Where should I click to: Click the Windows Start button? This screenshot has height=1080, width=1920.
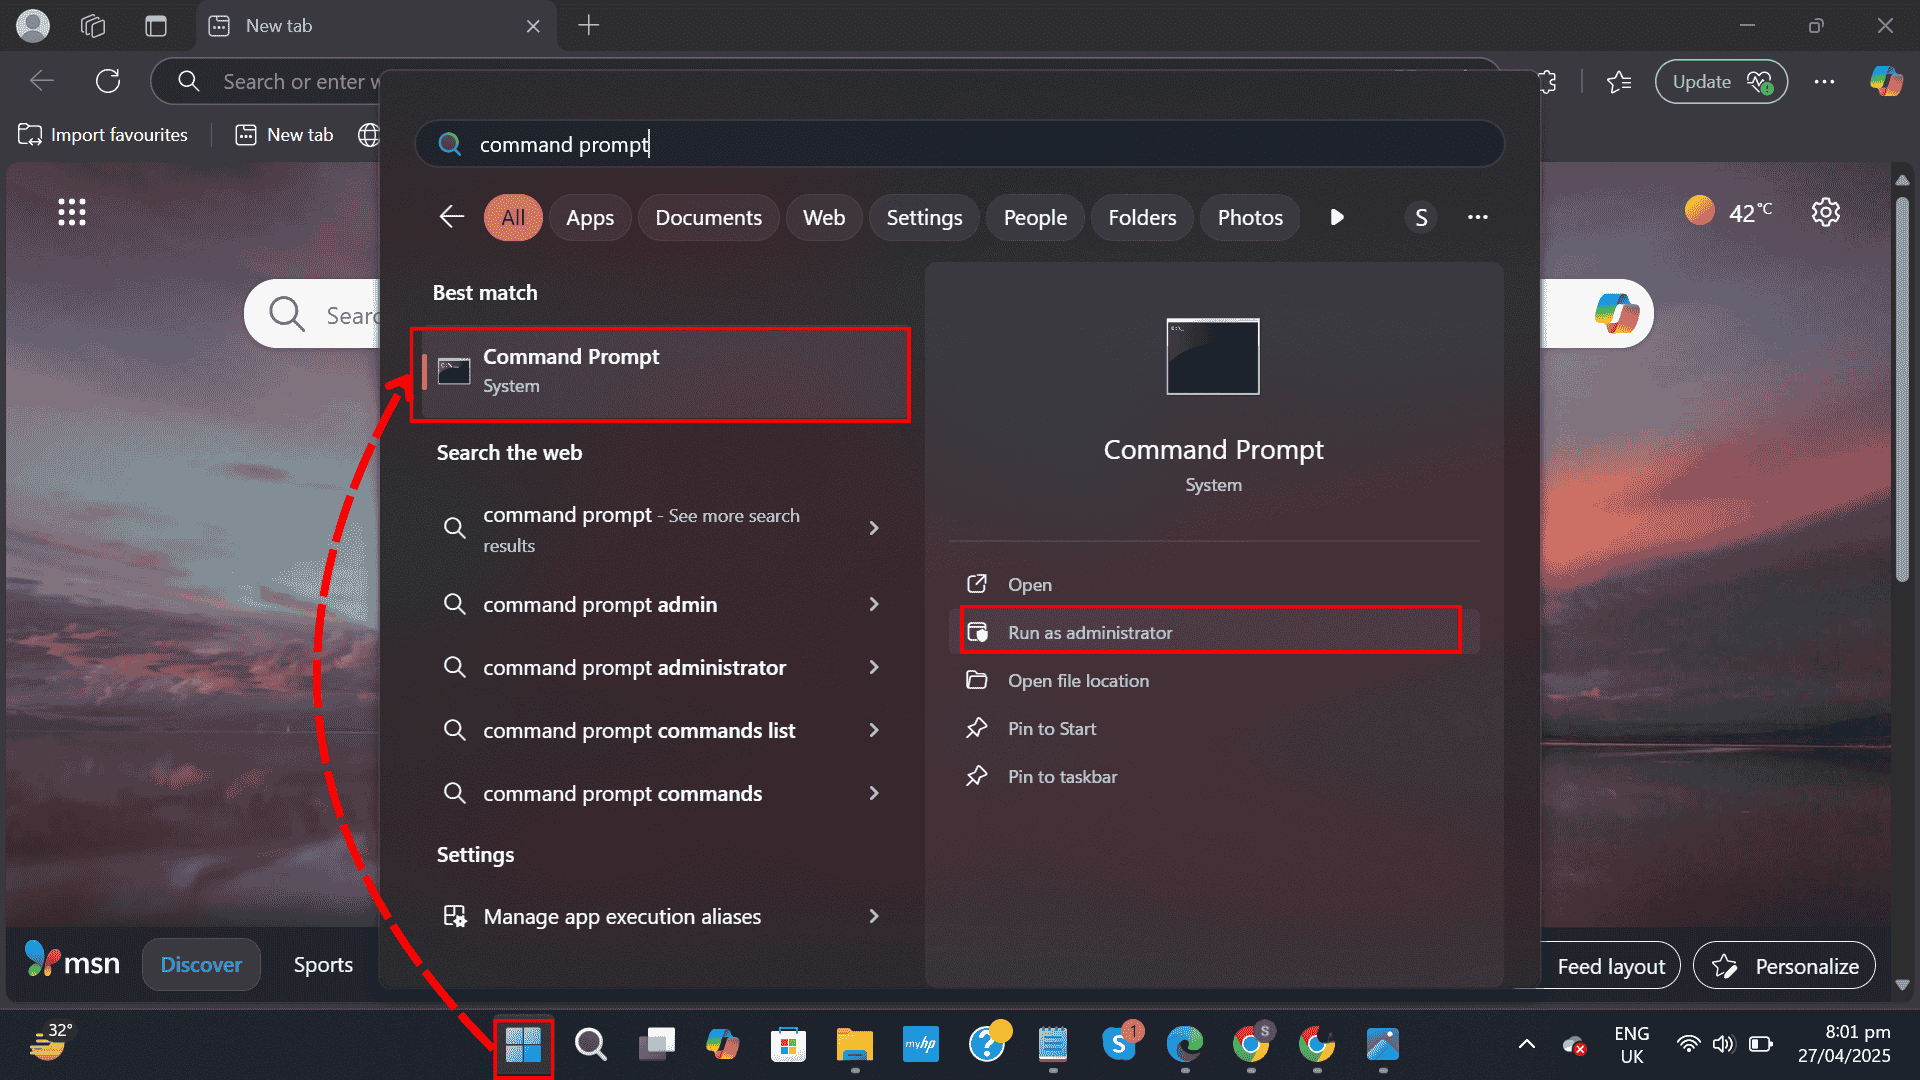click(x=523, y=1045)
